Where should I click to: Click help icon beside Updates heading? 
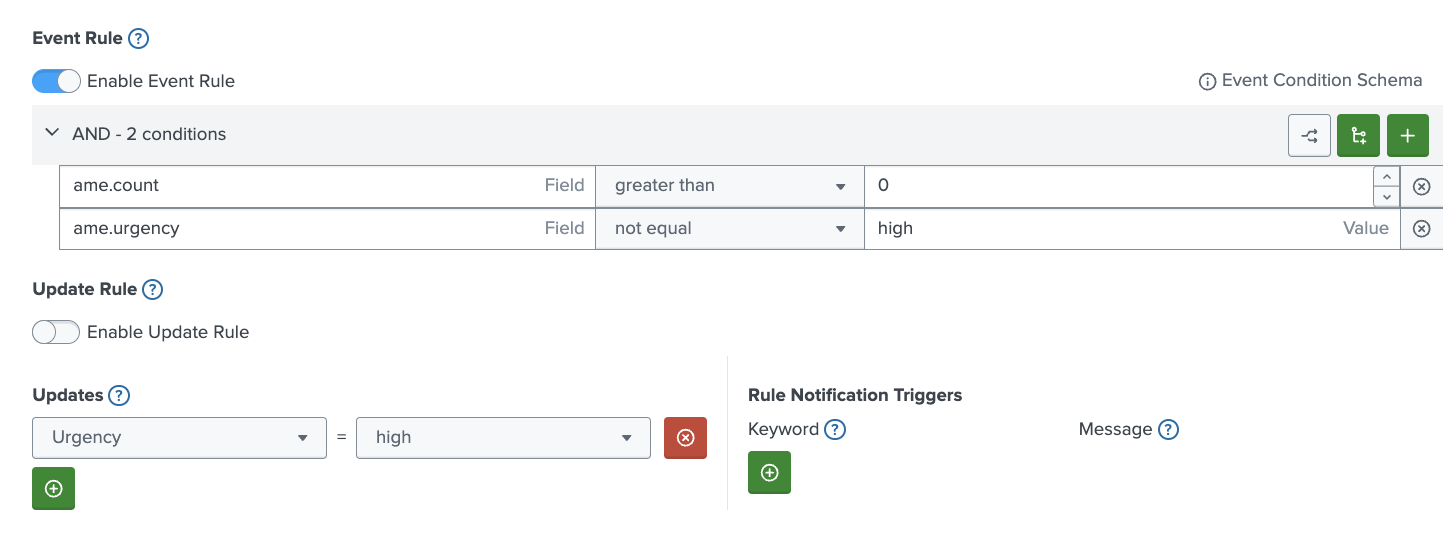[119, 395]
